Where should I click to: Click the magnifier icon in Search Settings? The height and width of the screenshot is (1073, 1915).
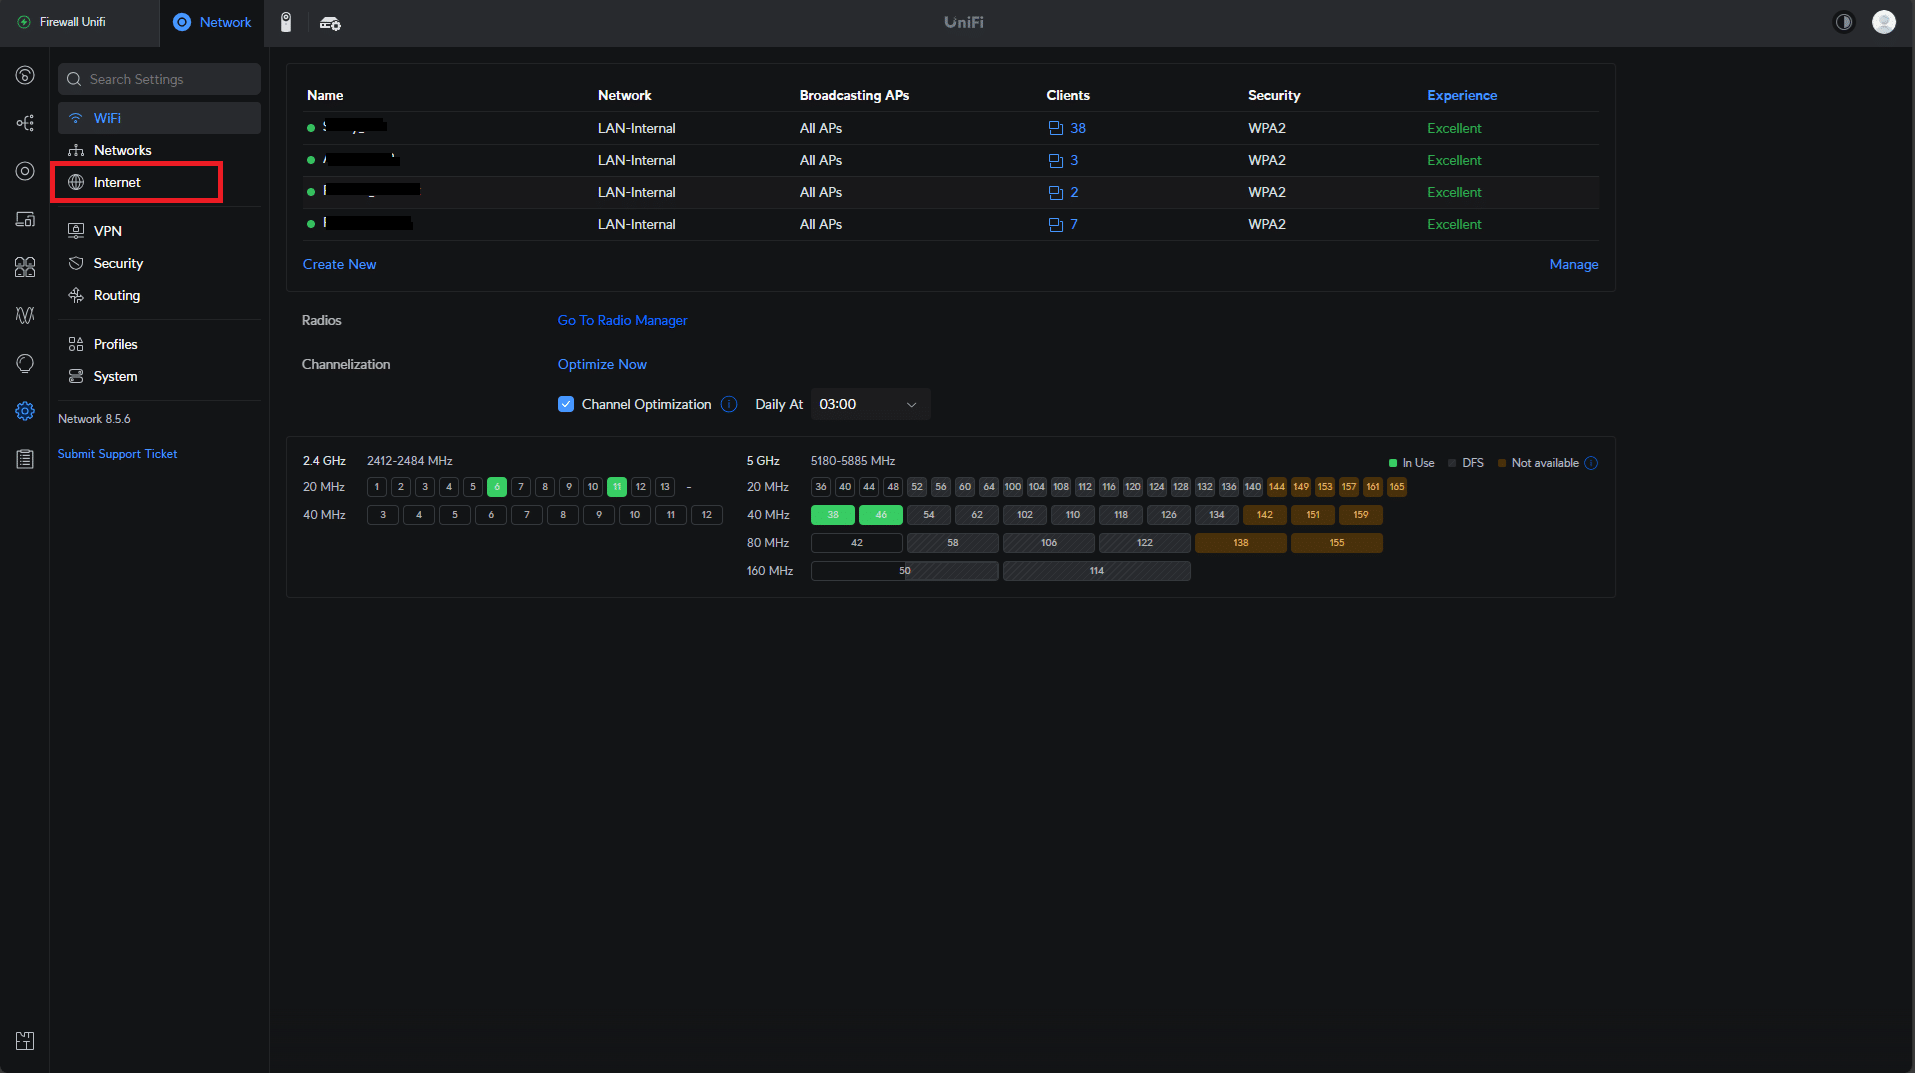[74, 79]
